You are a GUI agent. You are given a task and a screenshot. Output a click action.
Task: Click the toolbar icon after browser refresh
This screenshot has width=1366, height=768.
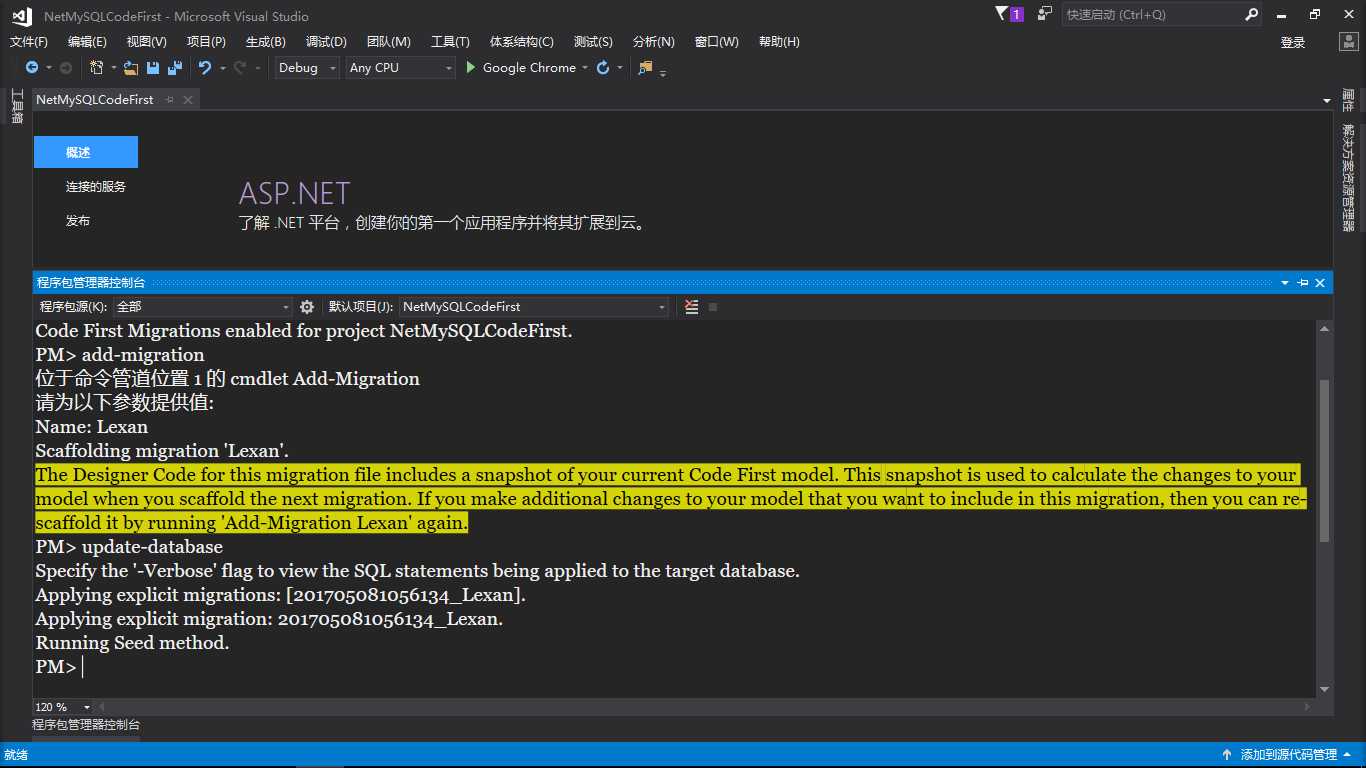[645, 68]
